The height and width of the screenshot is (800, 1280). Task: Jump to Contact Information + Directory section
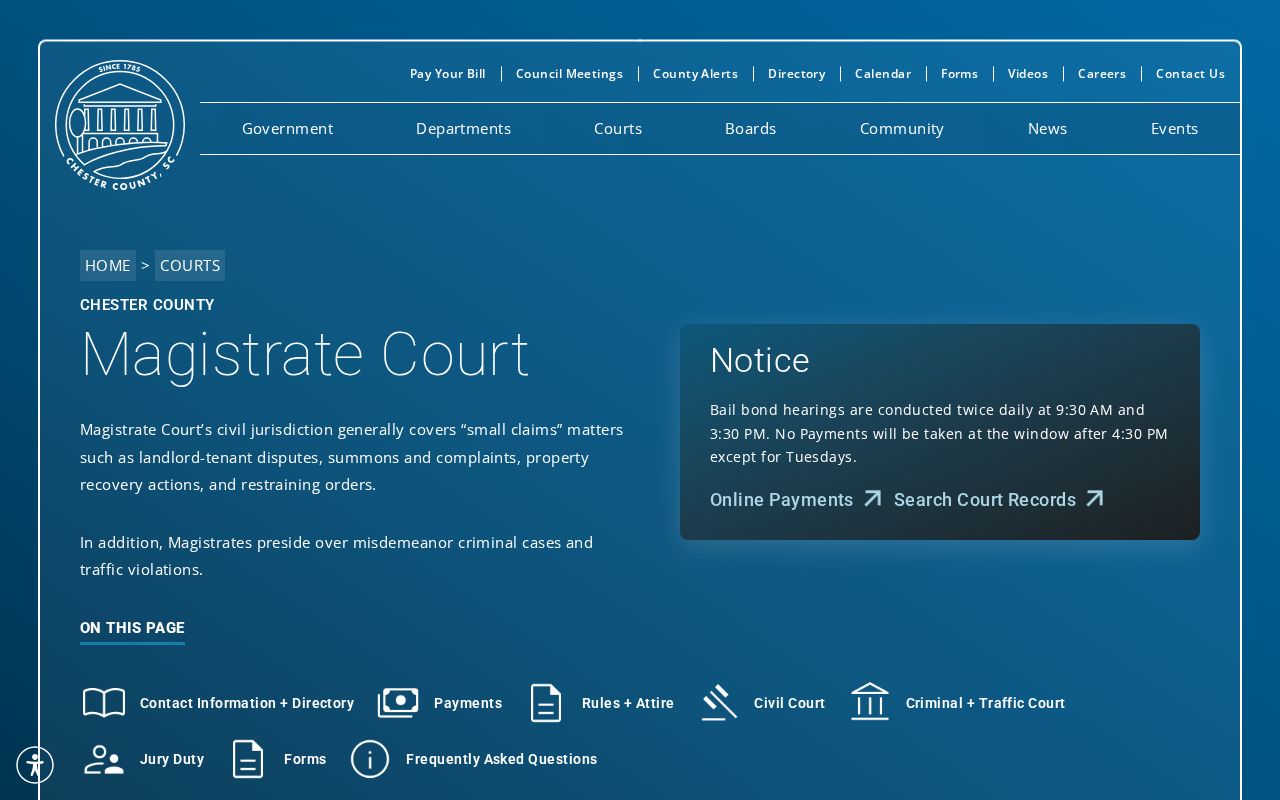pyautogui.click(x=247, y=703)
